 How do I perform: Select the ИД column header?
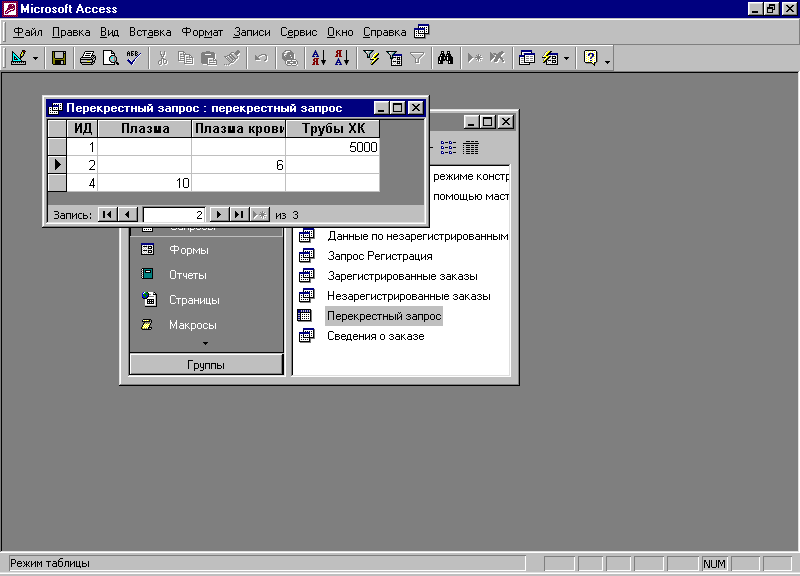click(x=82, y=129)
